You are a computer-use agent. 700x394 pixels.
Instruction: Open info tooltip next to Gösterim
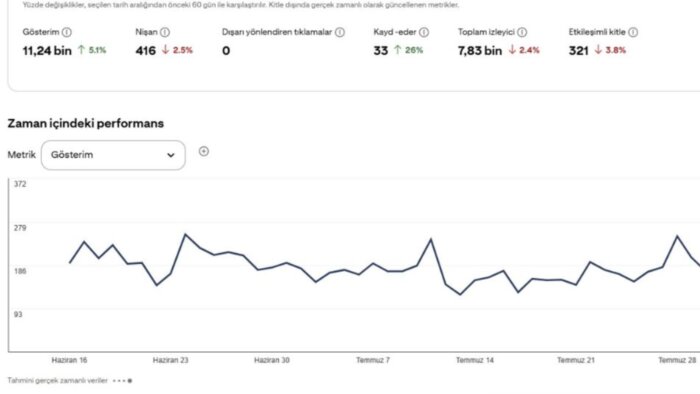click(67, 32)
